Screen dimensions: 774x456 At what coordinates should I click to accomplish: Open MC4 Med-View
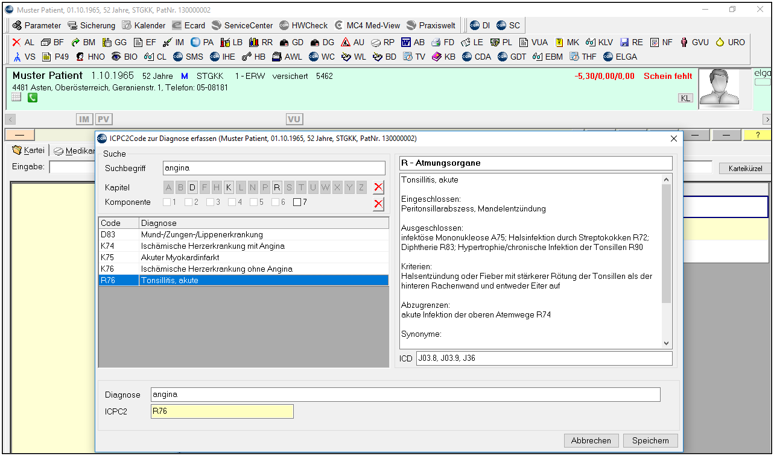[368, 25]
